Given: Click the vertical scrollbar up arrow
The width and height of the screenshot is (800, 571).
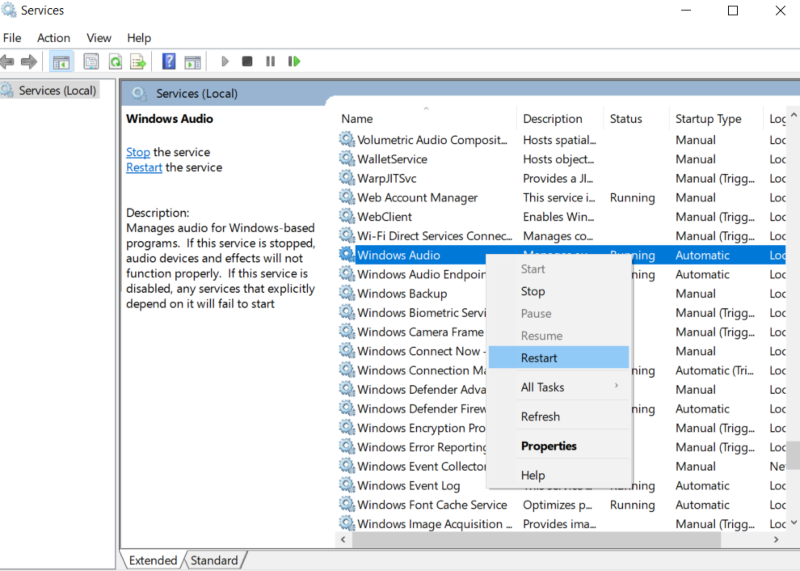Looking at the screenshot, I should 793,115.
